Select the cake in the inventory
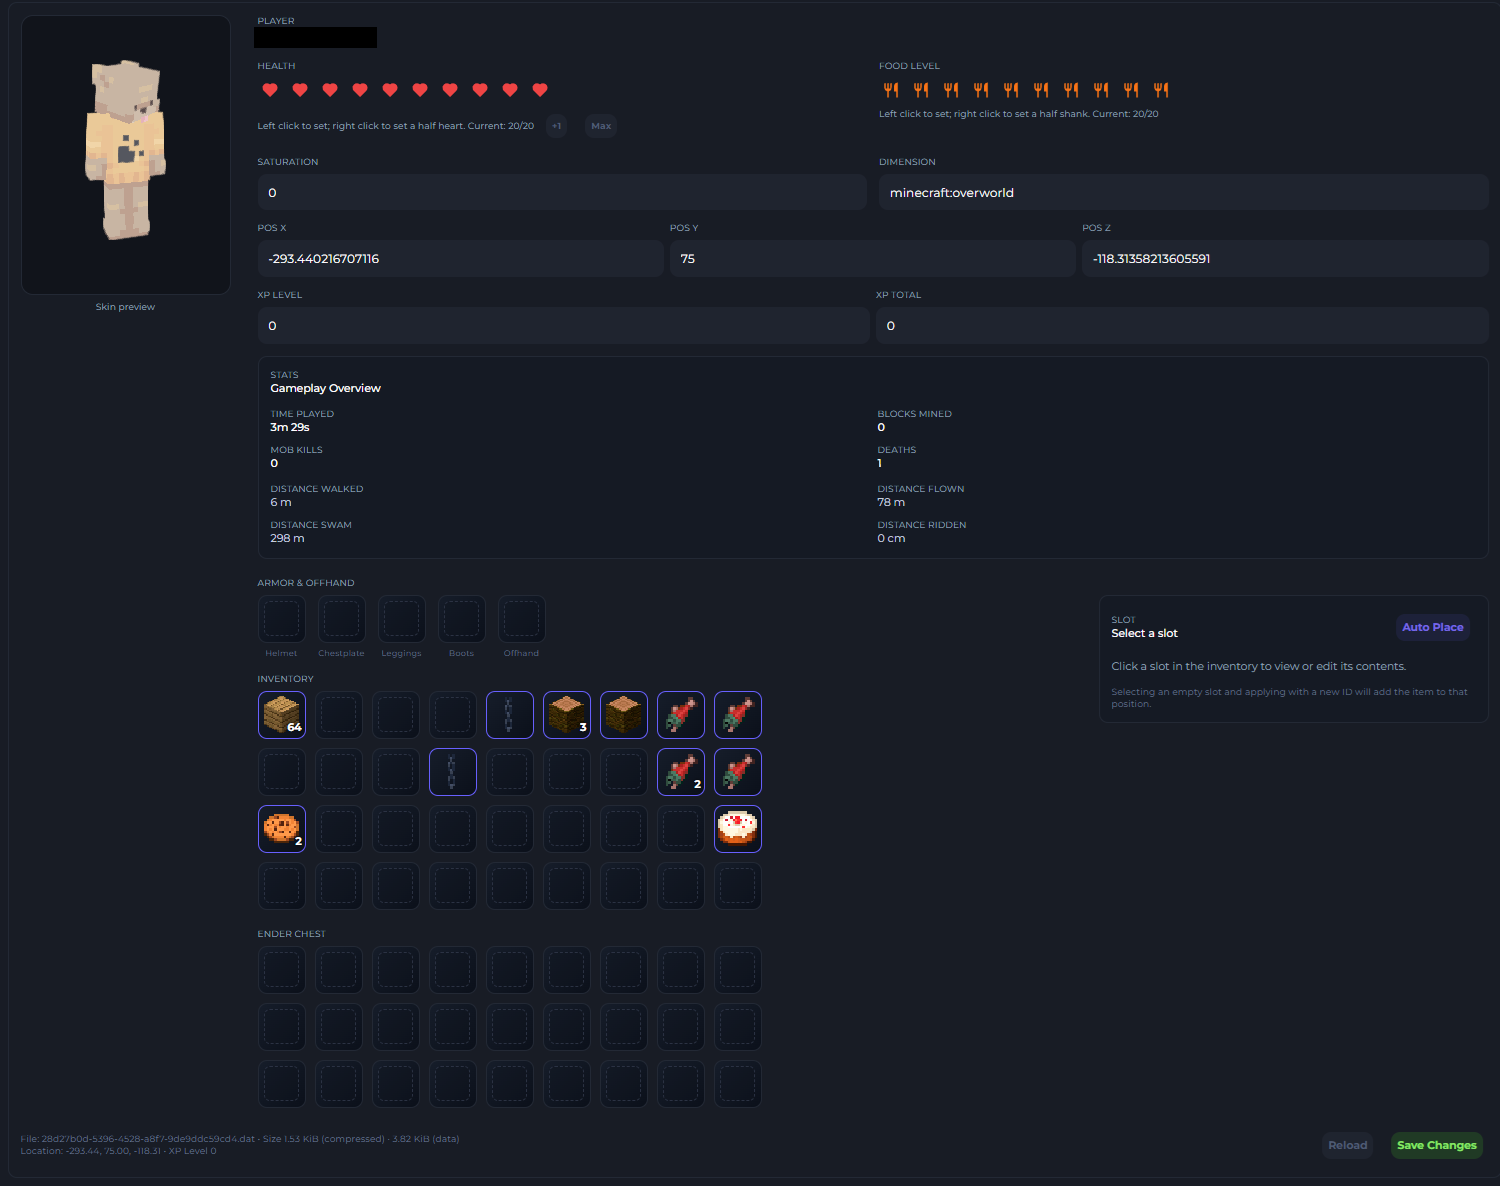 (738, 829)
